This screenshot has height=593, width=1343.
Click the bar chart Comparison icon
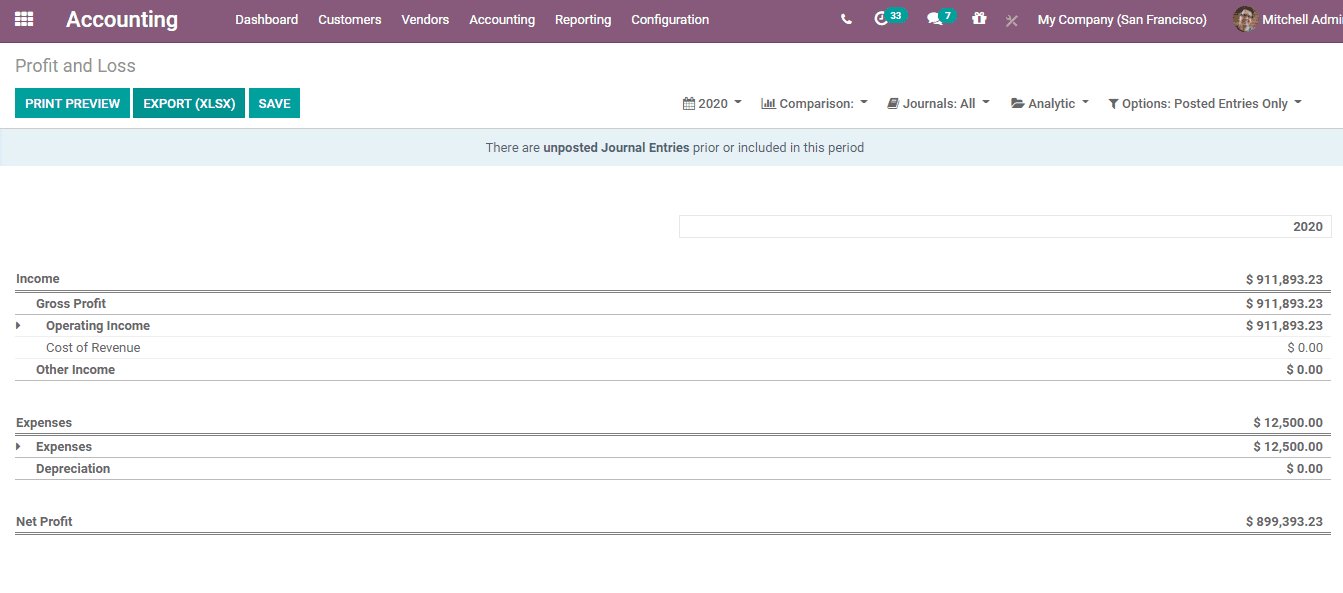(x=767, y=102)
